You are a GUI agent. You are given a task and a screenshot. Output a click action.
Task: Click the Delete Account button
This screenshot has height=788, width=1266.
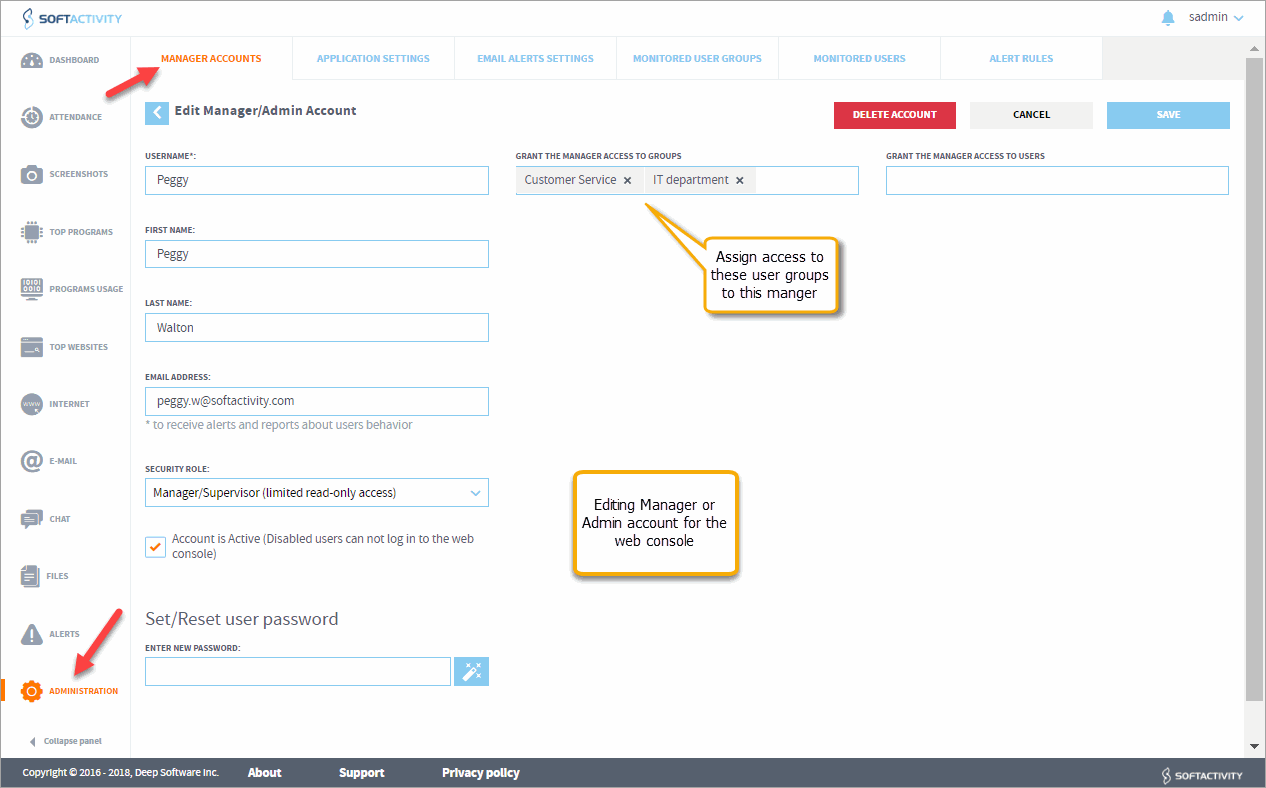pos(894,115)
